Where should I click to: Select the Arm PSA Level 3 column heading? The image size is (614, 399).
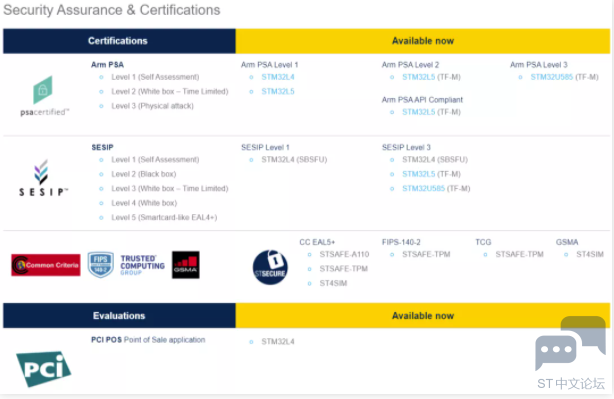[538, 65]
